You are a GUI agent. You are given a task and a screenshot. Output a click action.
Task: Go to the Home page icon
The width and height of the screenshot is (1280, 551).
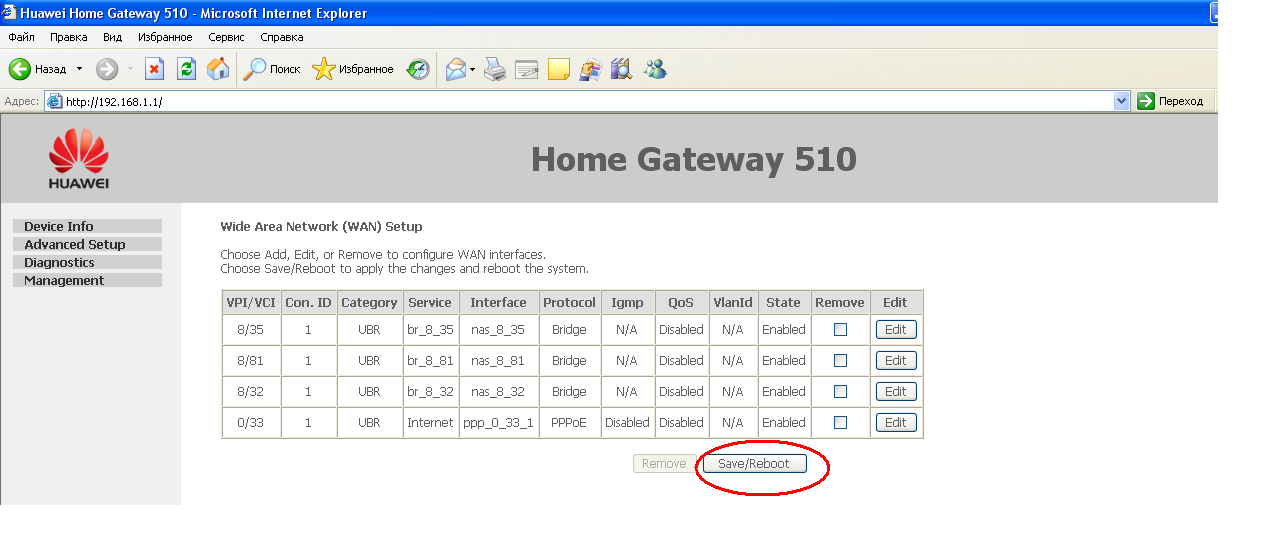217,69
